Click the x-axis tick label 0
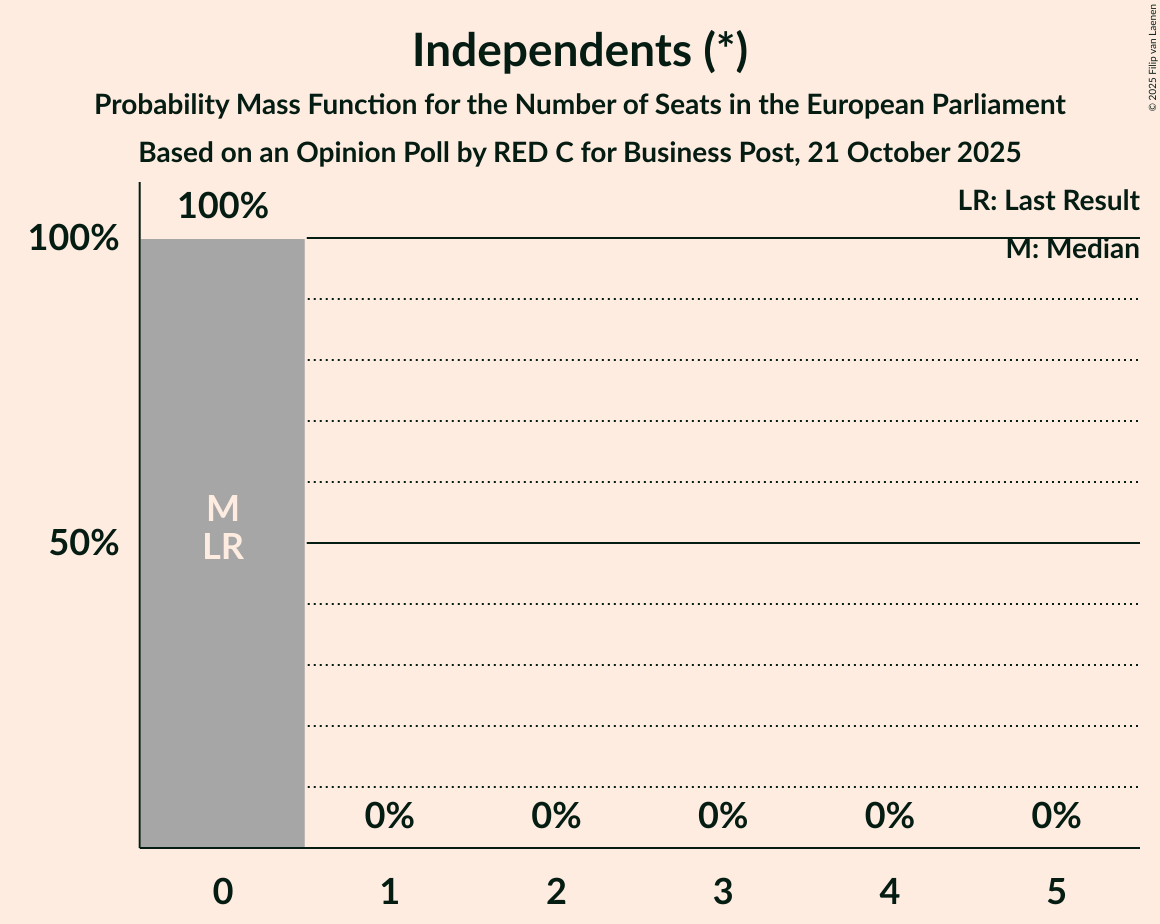Viewport: 1160px width, 924px height. point(223,891)
